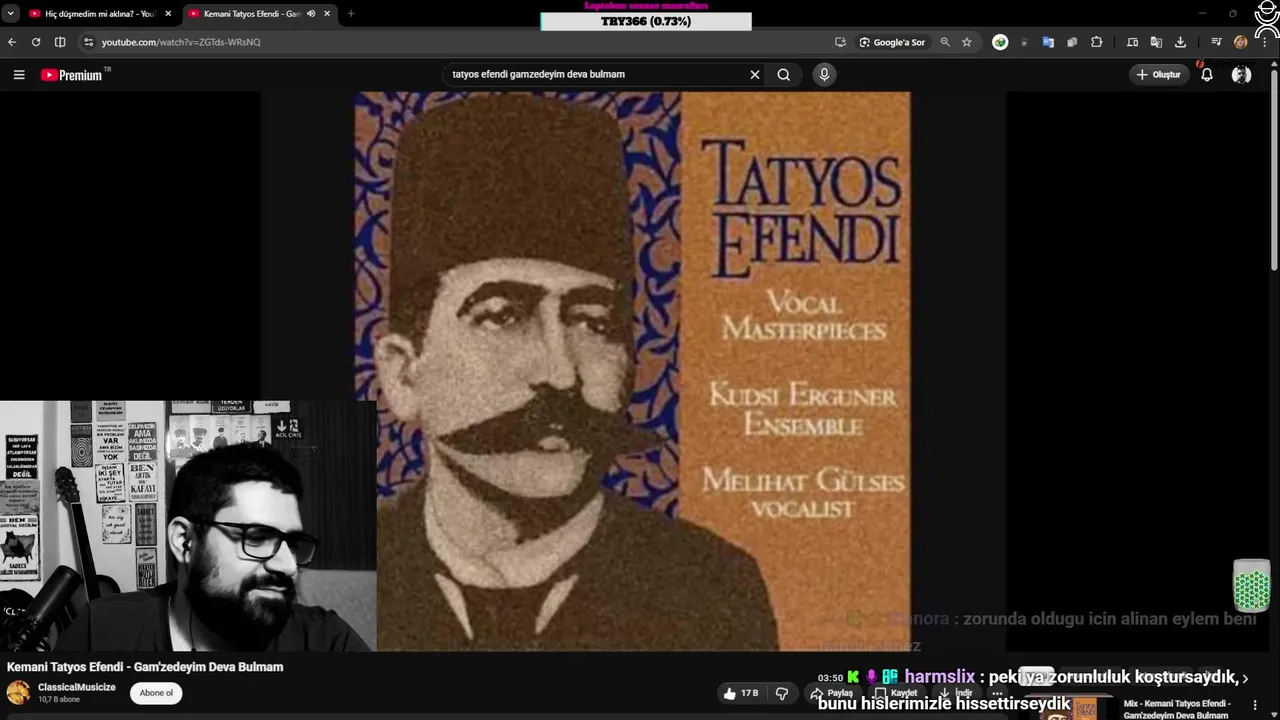Click the youtube.com address bar URL

click(x=181, y=42)
